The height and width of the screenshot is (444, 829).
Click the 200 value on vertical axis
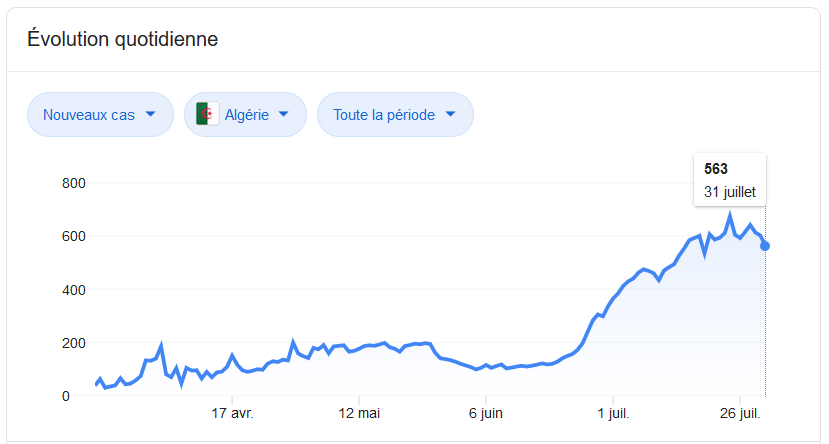click(x=73, y=343)
